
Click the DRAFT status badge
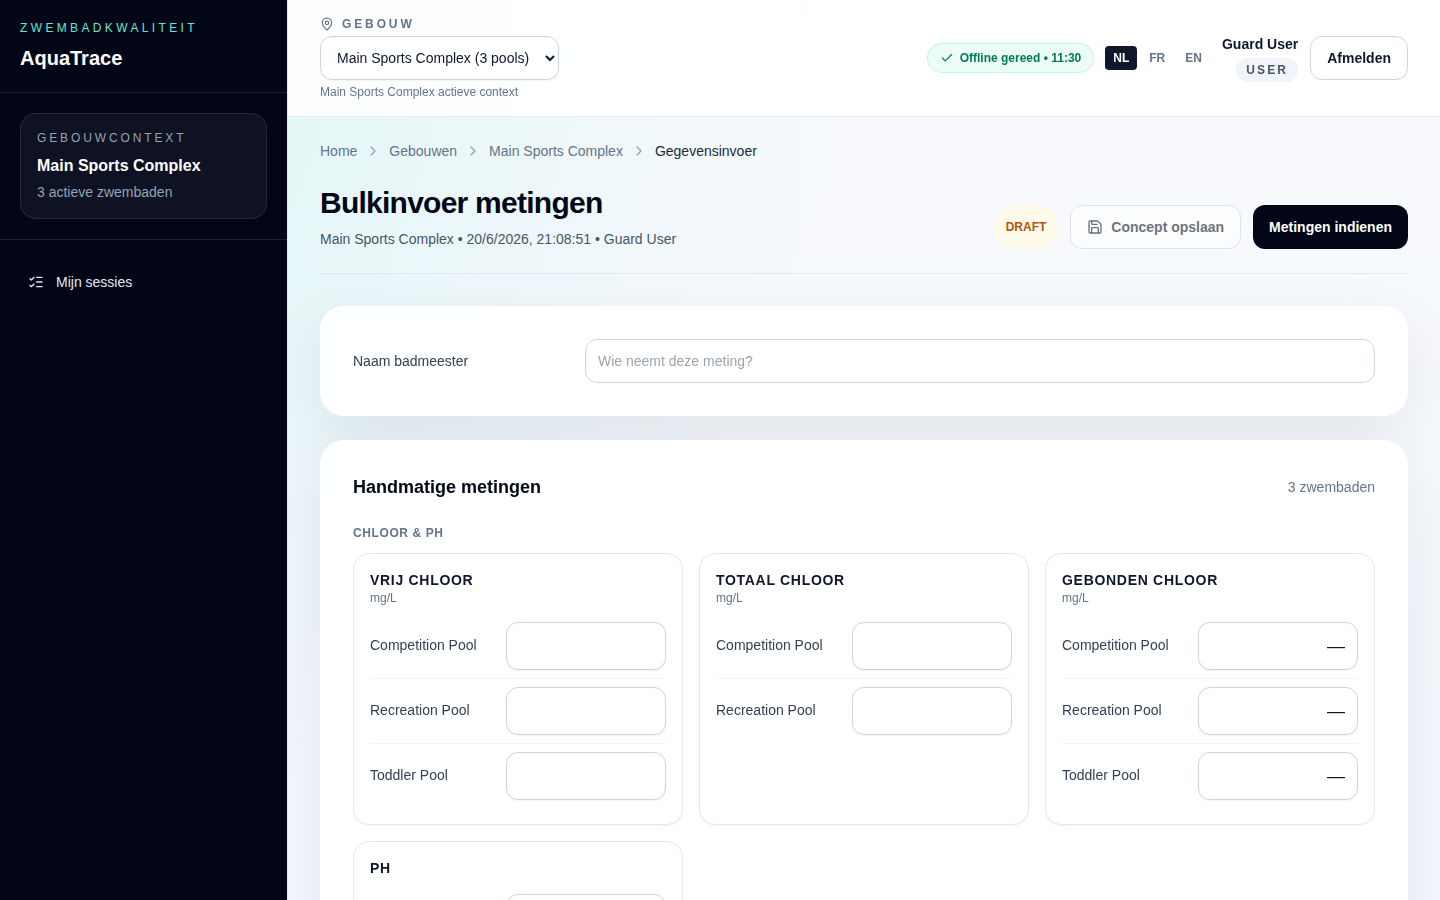(1026, 227)
